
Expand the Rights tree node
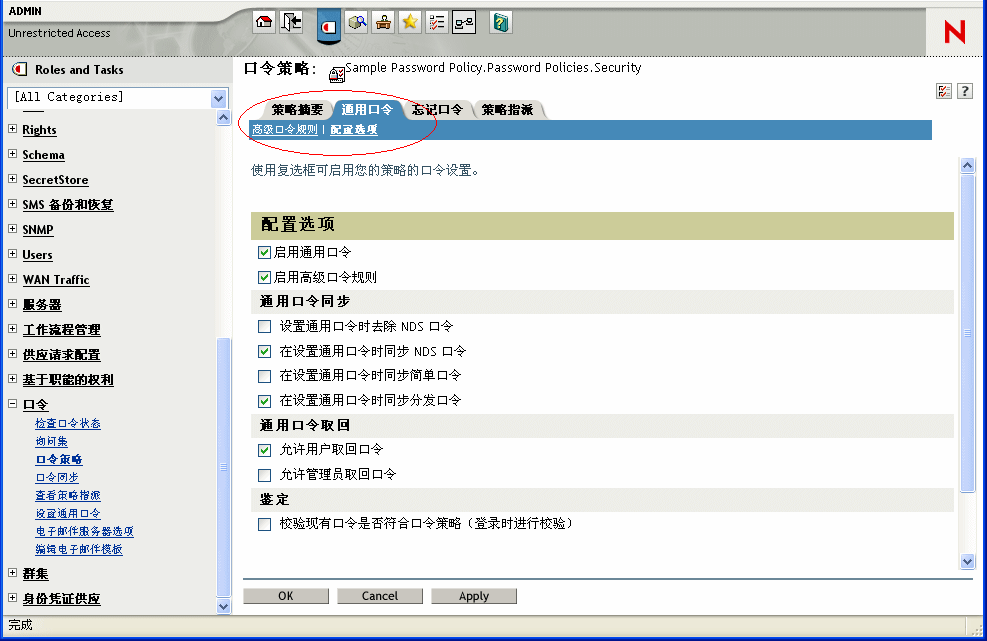(13, 128)
